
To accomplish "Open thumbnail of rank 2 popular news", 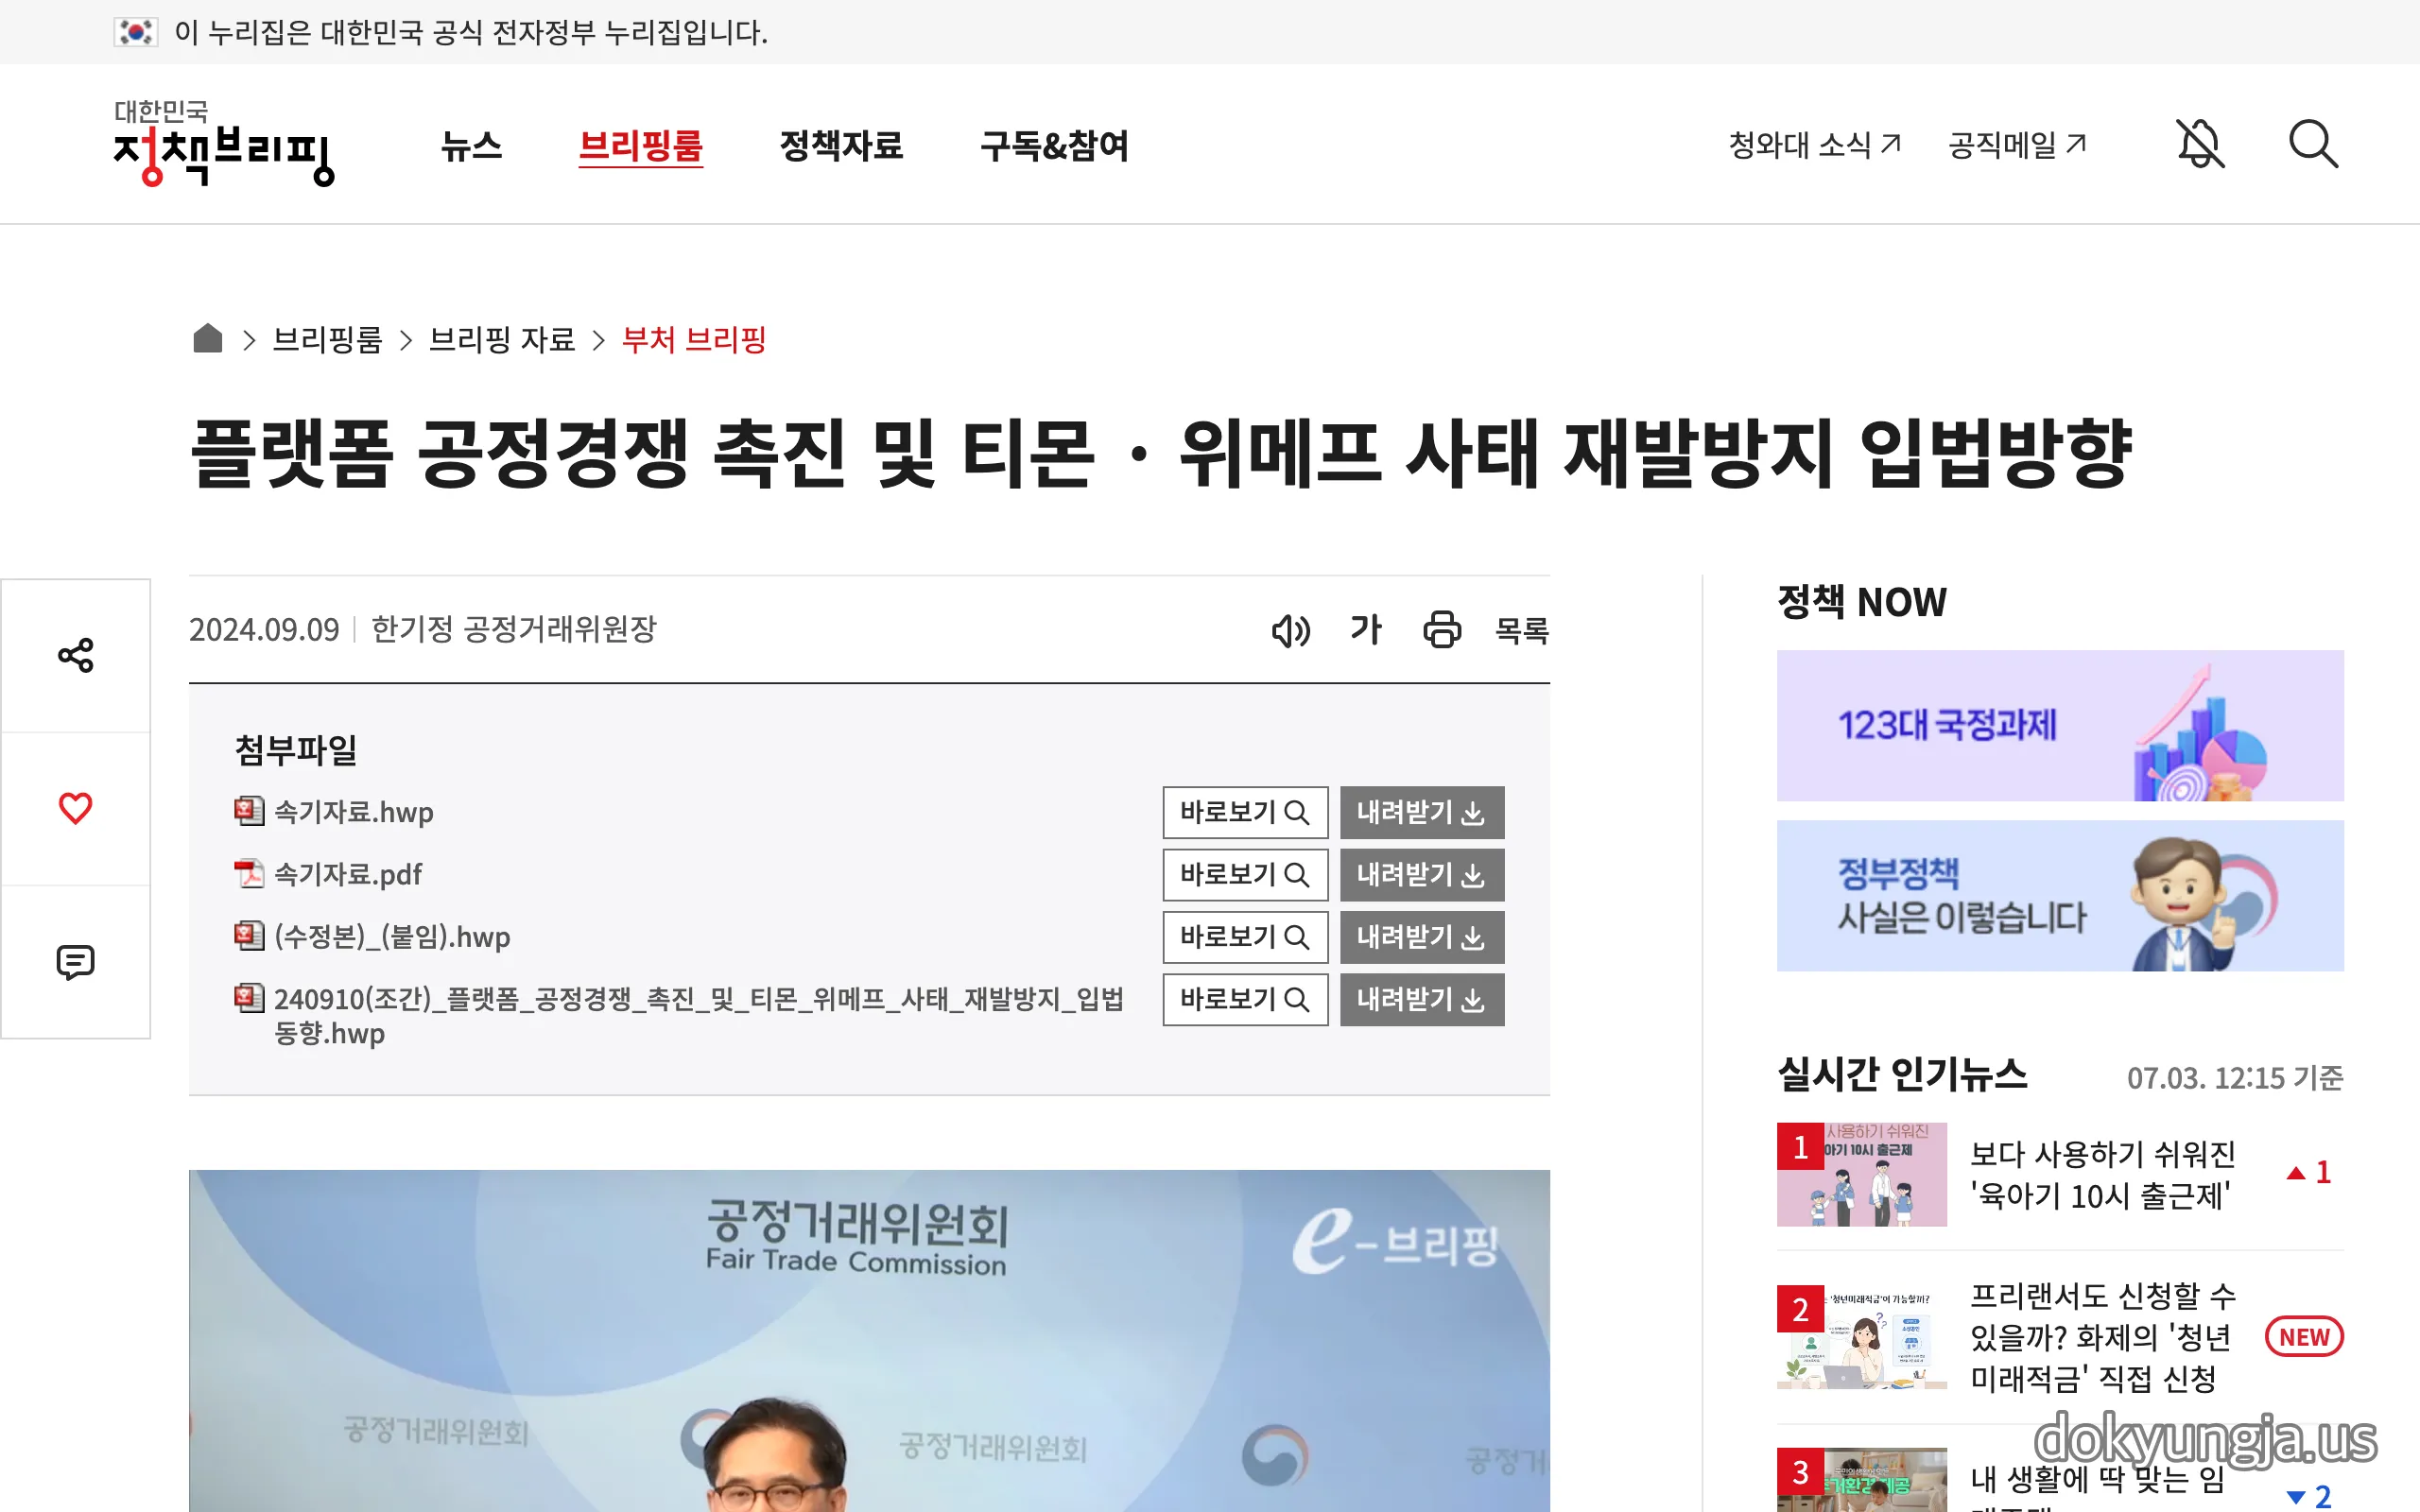I will click(1862, 1337).
